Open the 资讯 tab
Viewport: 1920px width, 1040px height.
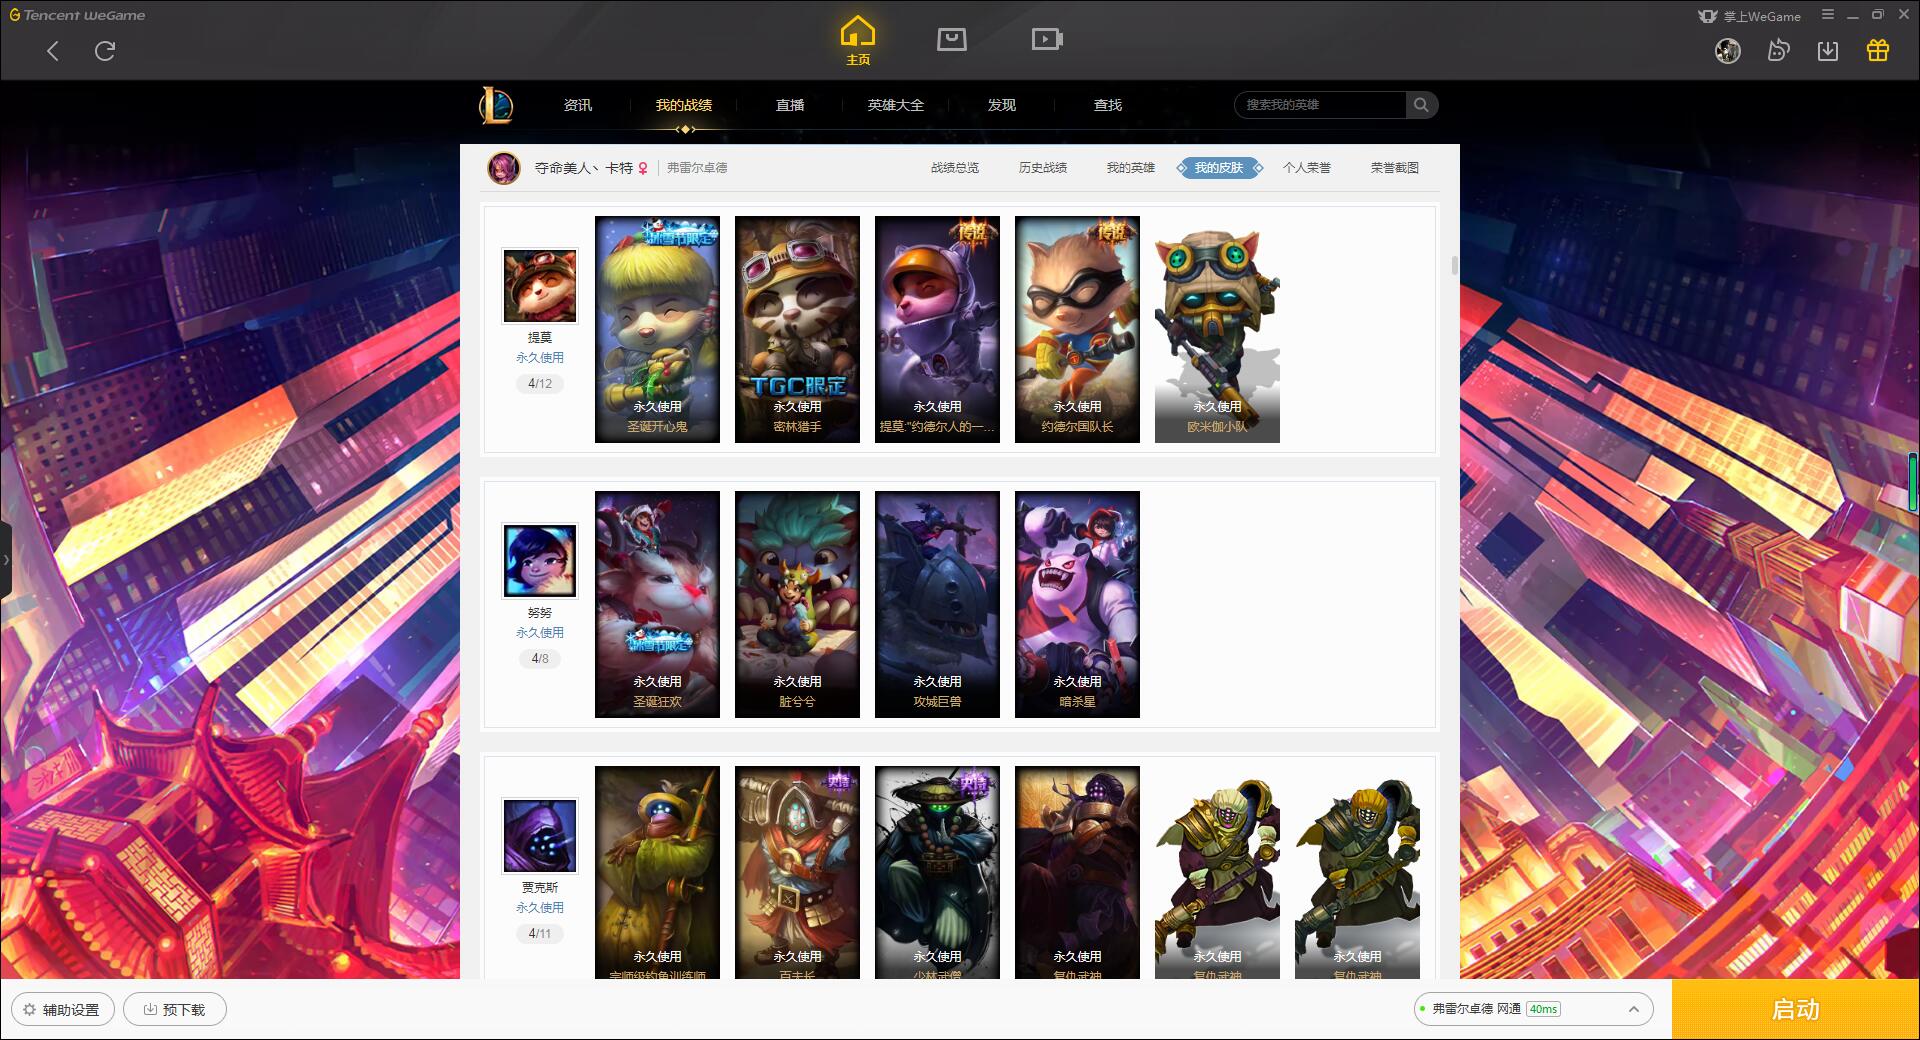[578, 105]
